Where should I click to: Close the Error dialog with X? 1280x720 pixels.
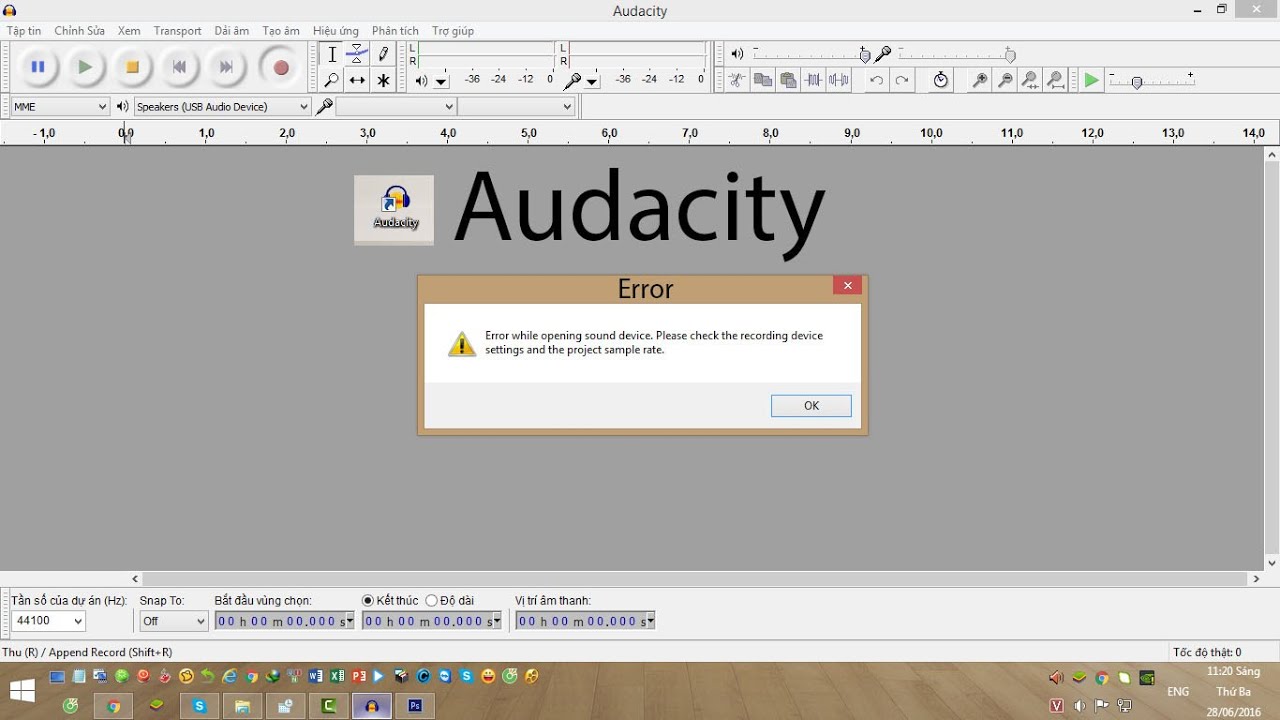point(847,286)
